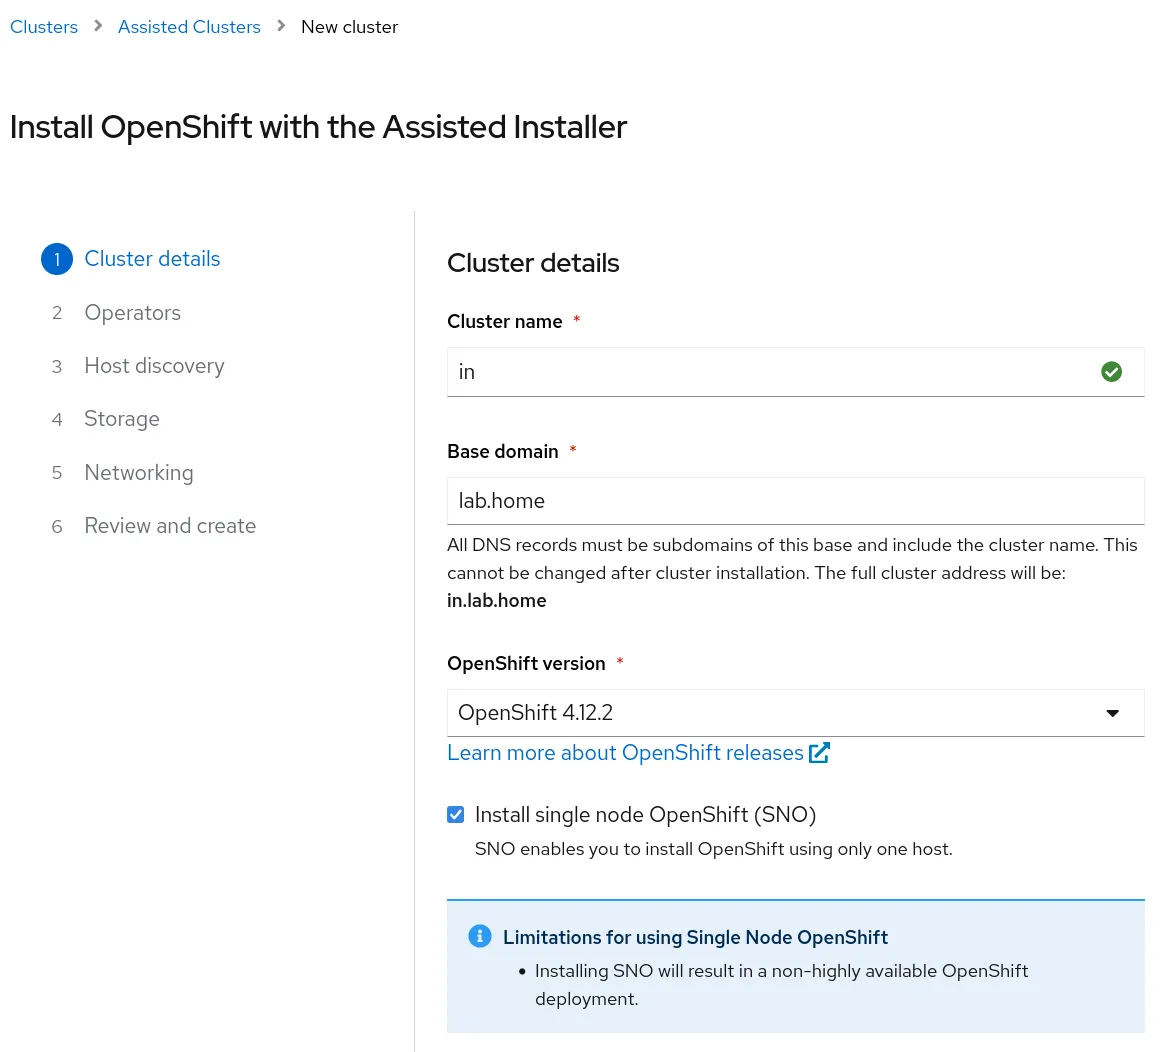Navigate to Assisted Clusters breadcrumb link
1164x1052 pixels.
pos(189,27)
